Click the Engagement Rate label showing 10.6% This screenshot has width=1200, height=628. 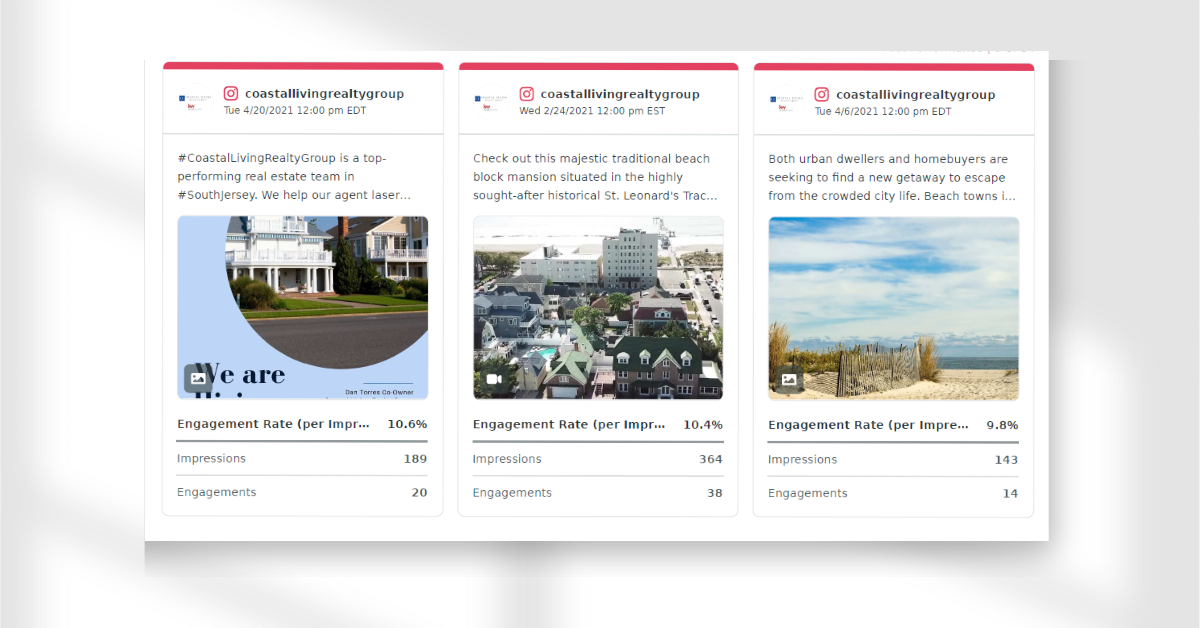coord(274,424)
